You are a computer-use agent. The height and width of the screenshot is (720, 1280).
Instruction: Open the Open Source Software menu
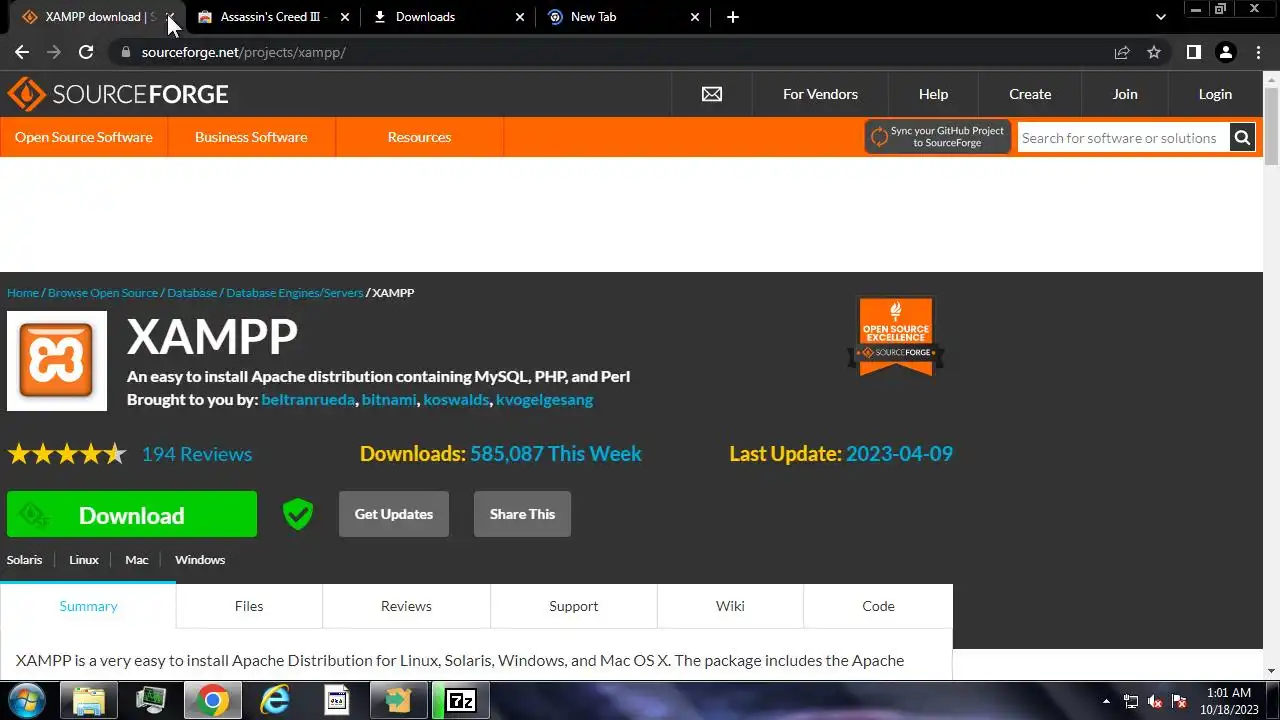[84, 137]
